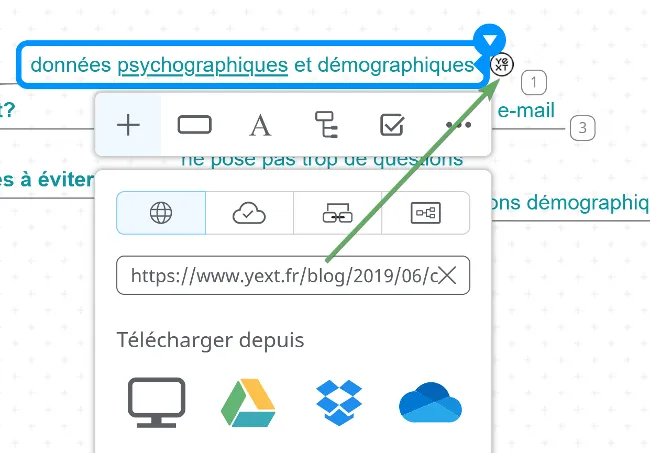
Task: Toggle the task checkbox icon in toolbar
Action: [392, 125]
